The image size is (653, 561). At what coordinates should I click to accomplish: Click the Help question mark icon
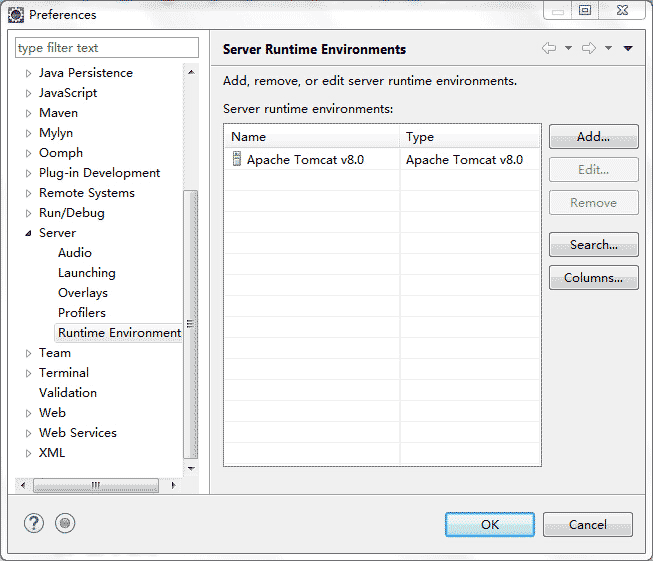34,523
